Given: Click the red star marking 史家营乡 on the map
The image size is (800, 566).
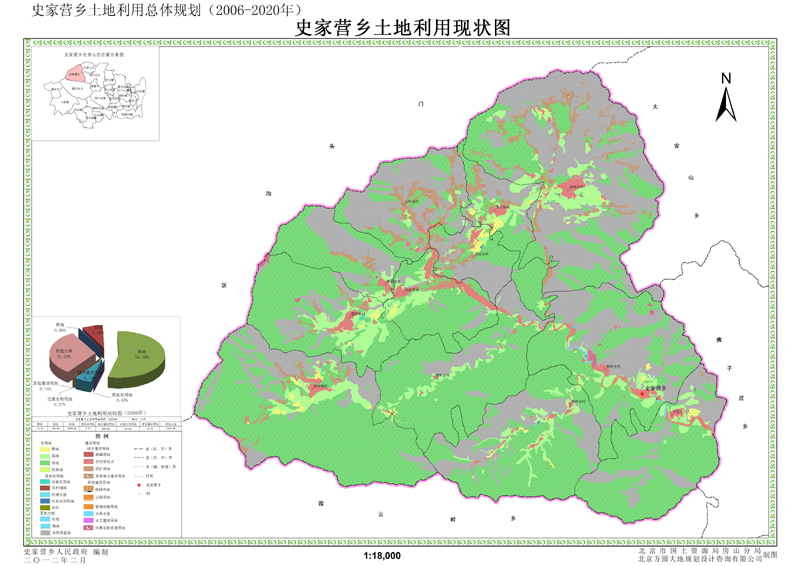Looking at the screenshot, I should (640, 394).
